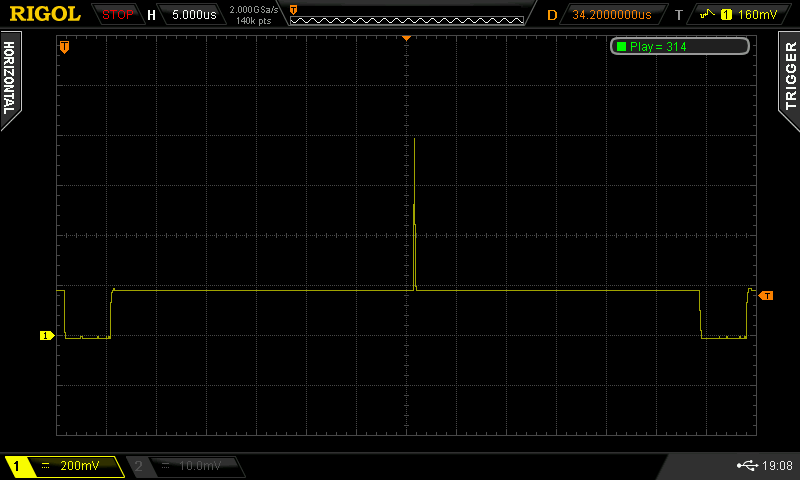The height and width of the screenshot is (480, 800).
Task: Click the RIGOL logo
Action: point(44,14)
